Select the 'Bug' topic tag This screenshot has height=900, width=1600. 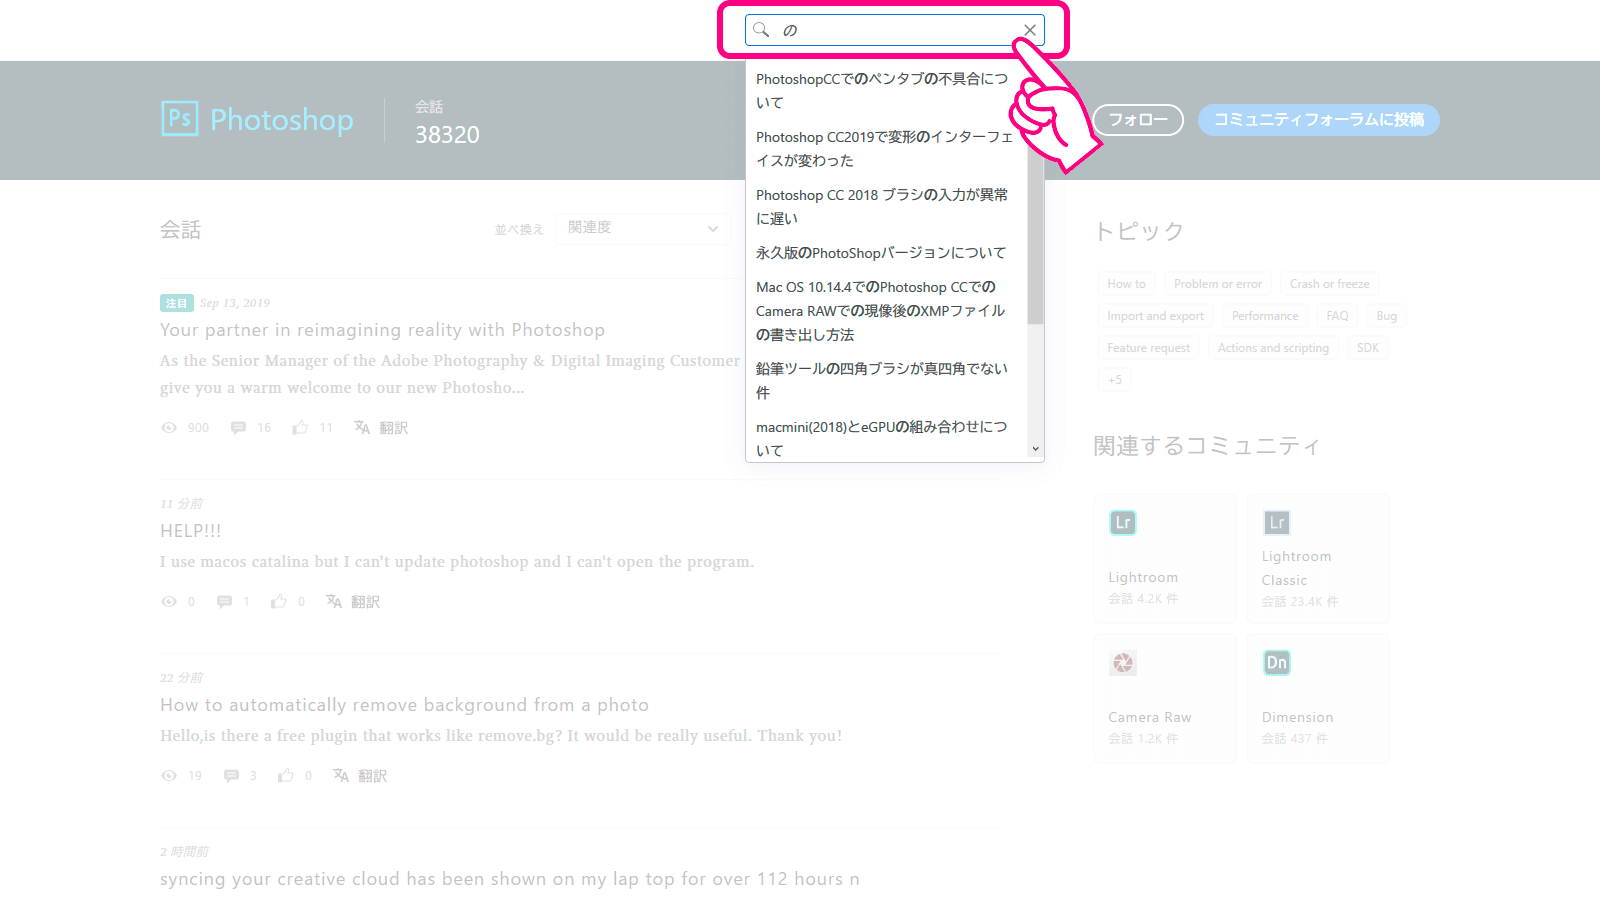[x=1386, y=316]
